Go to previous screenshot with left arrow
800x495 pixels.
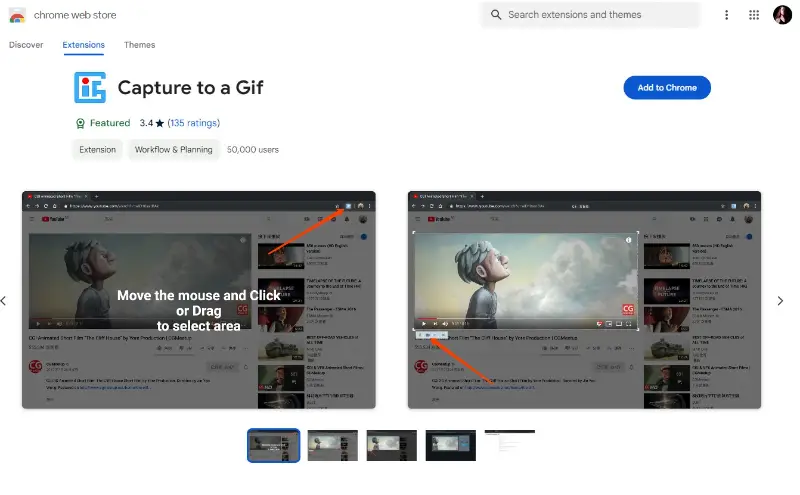pos(4,301)
